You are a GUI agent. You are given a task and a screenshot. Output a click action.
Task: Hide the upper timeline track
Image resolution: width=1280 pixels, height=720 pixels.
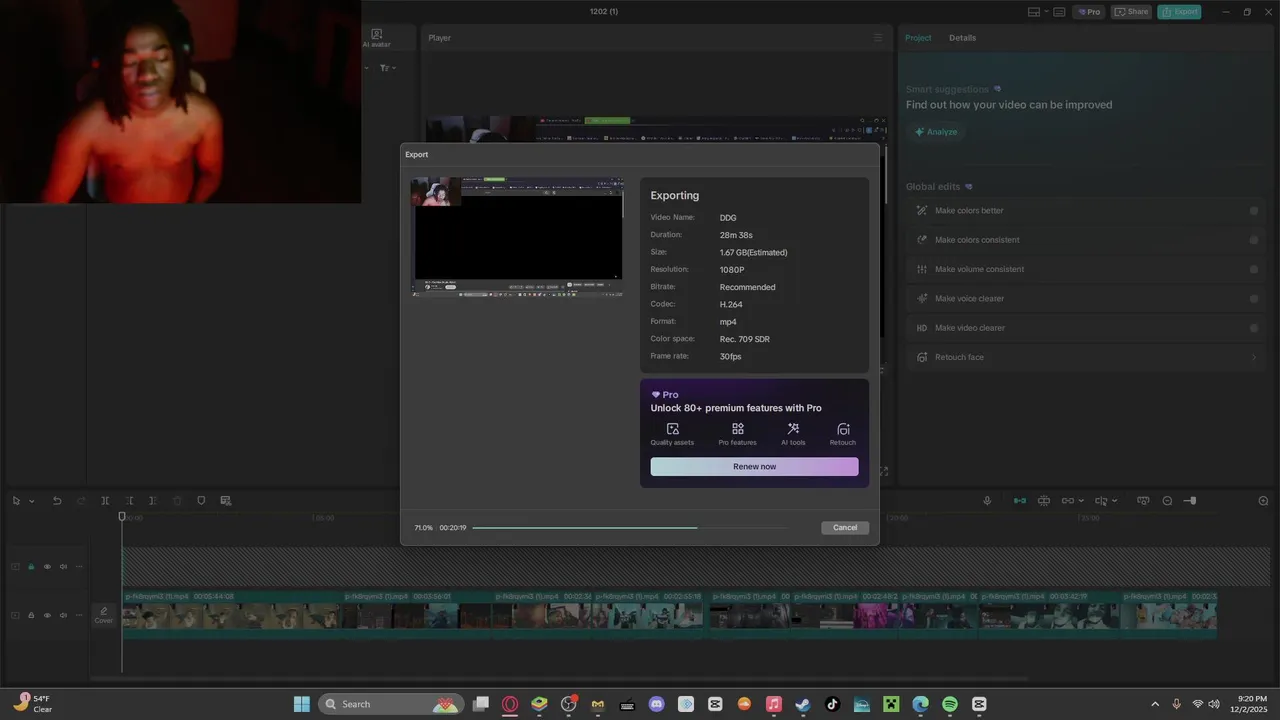47,567
